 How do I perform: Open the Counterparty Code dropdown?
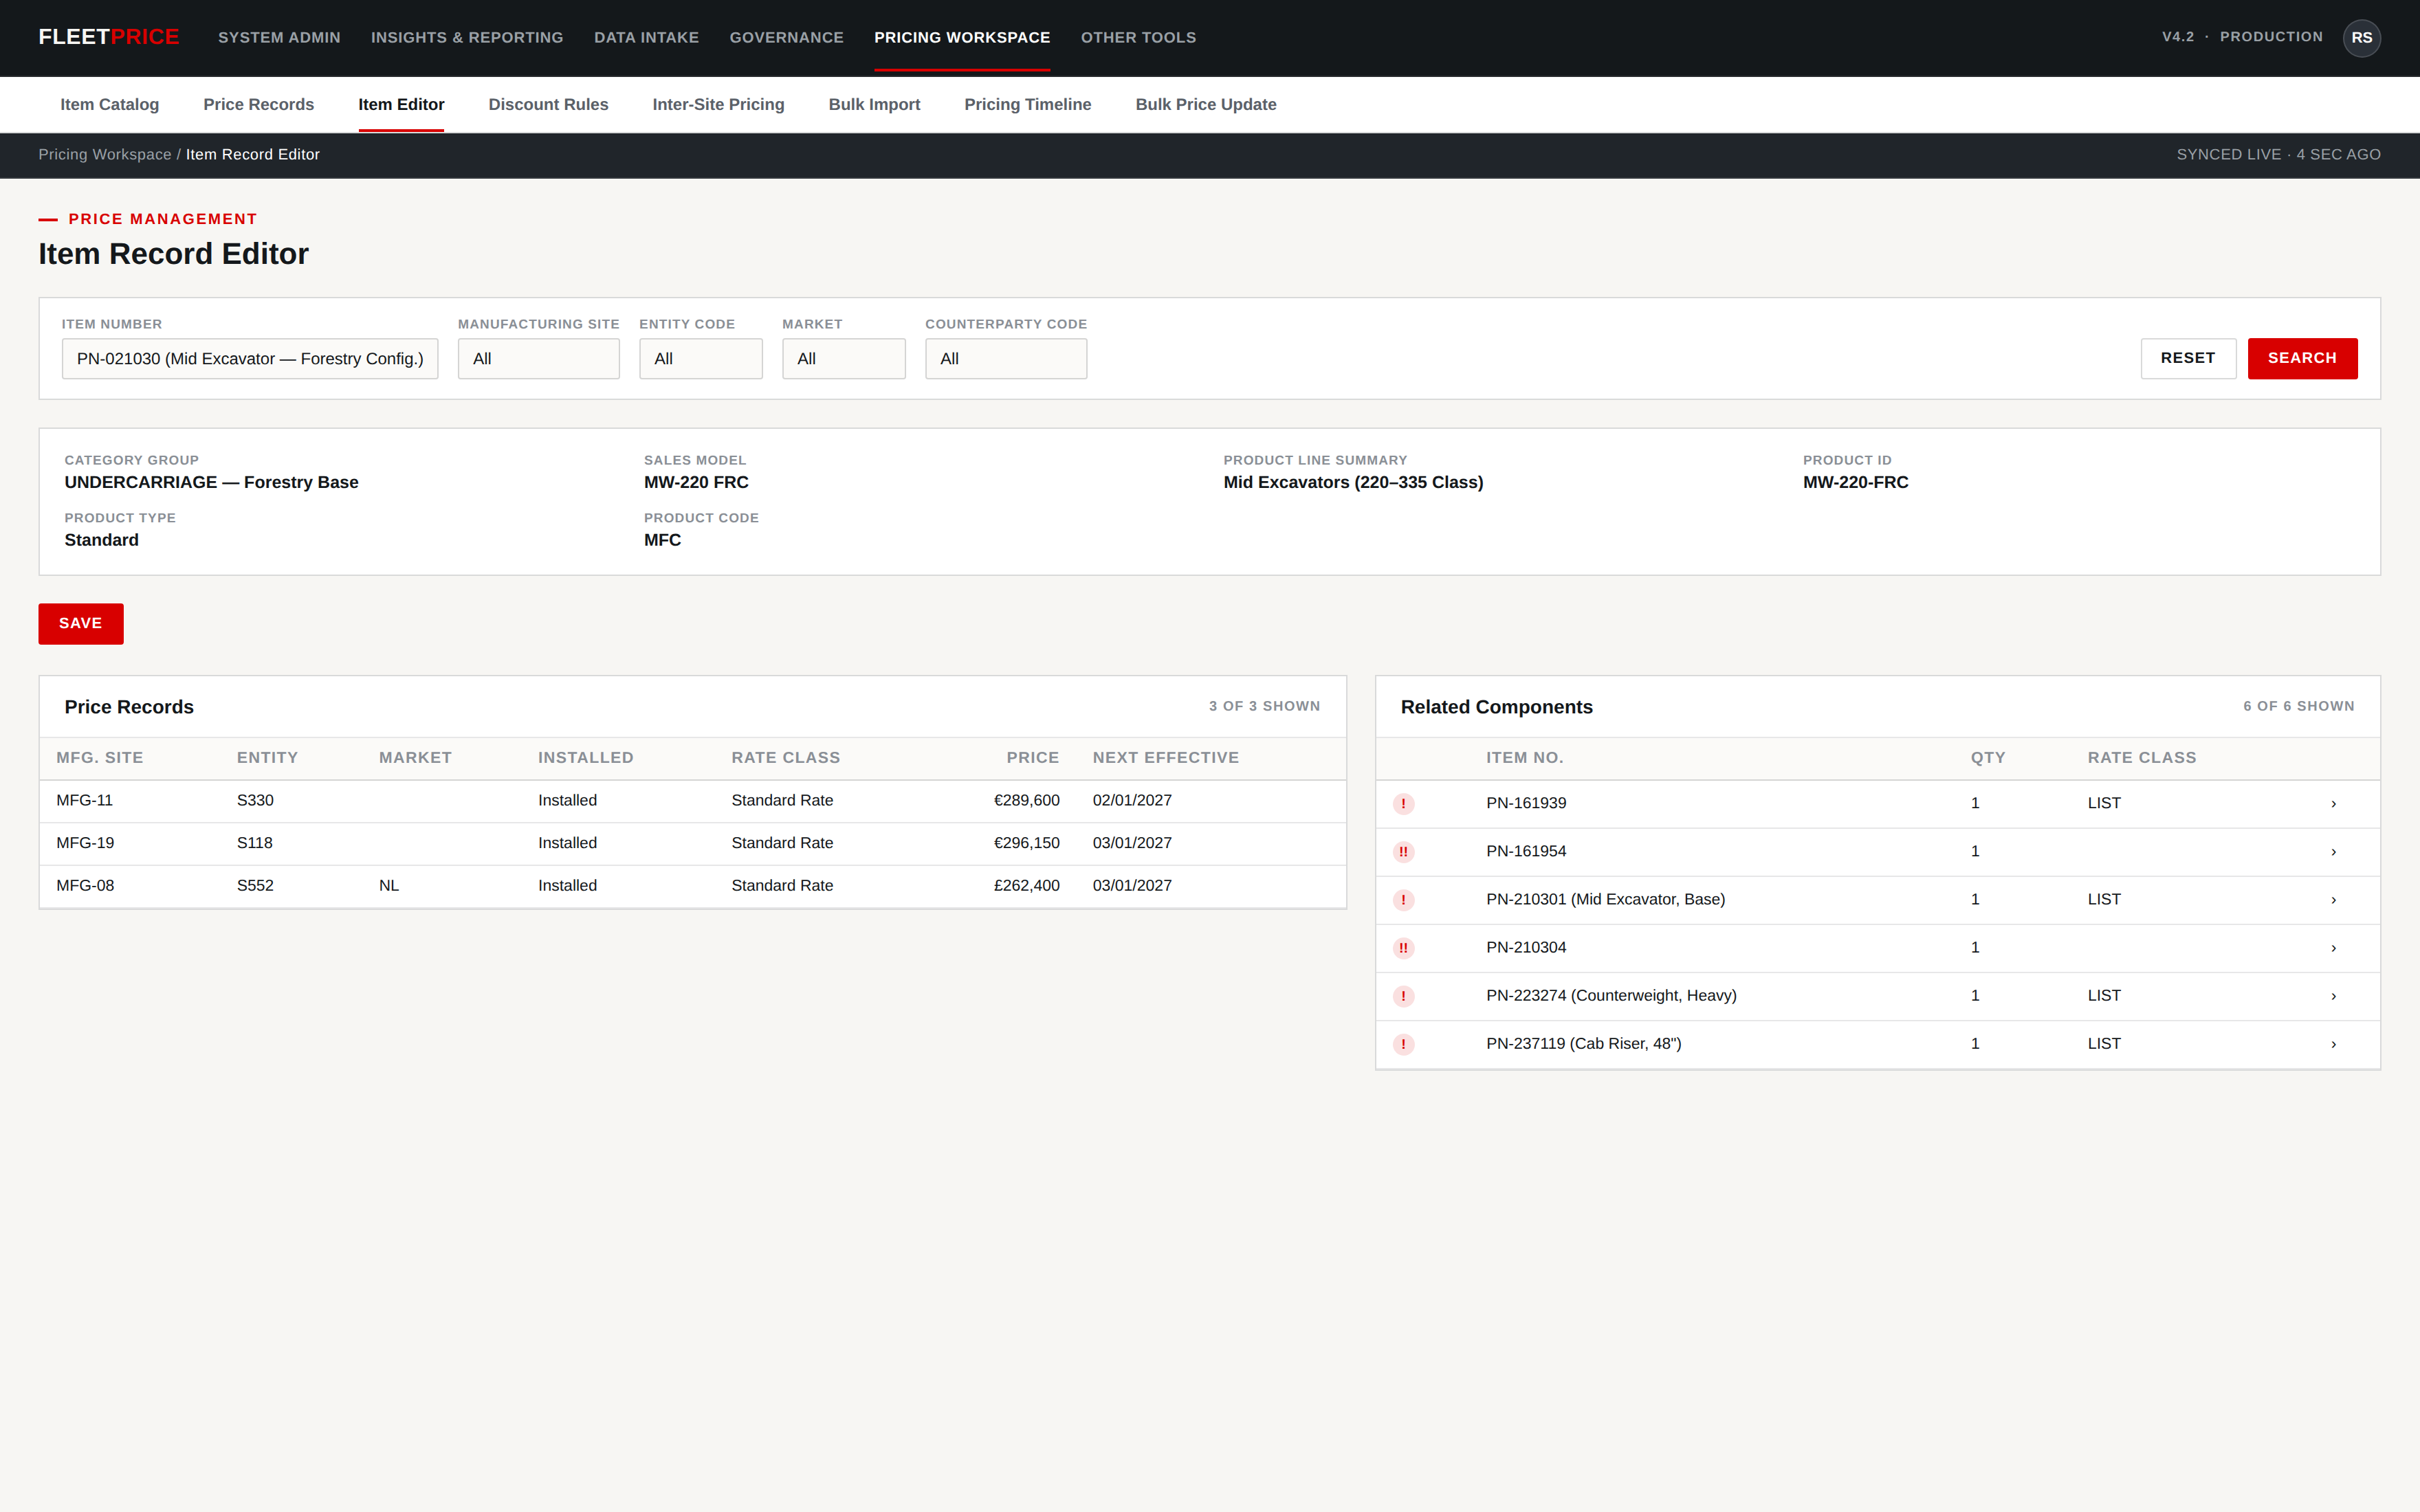coord(1005,359)
